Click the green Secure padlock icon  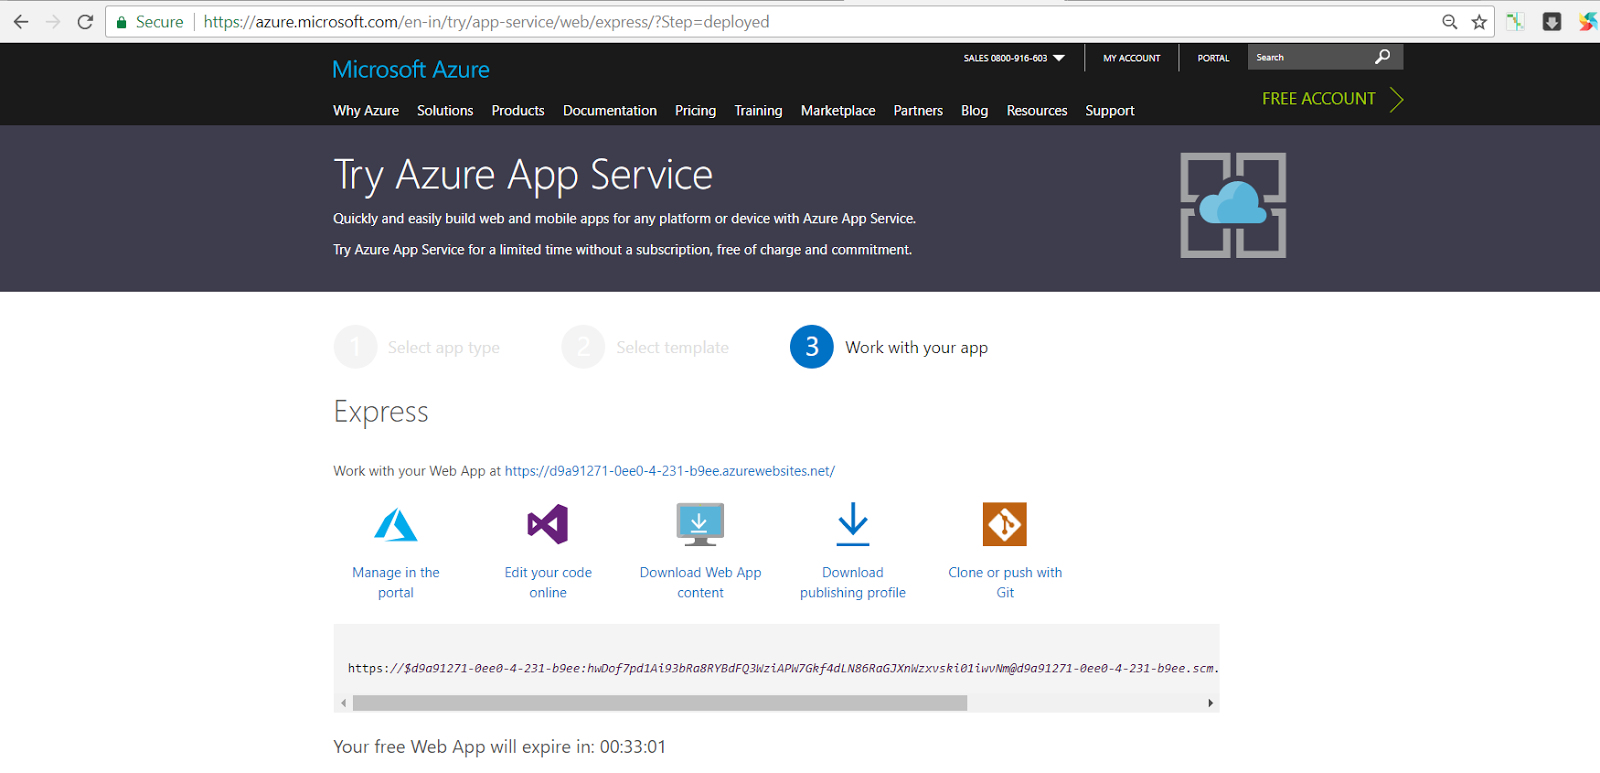(x=122, y=22)
